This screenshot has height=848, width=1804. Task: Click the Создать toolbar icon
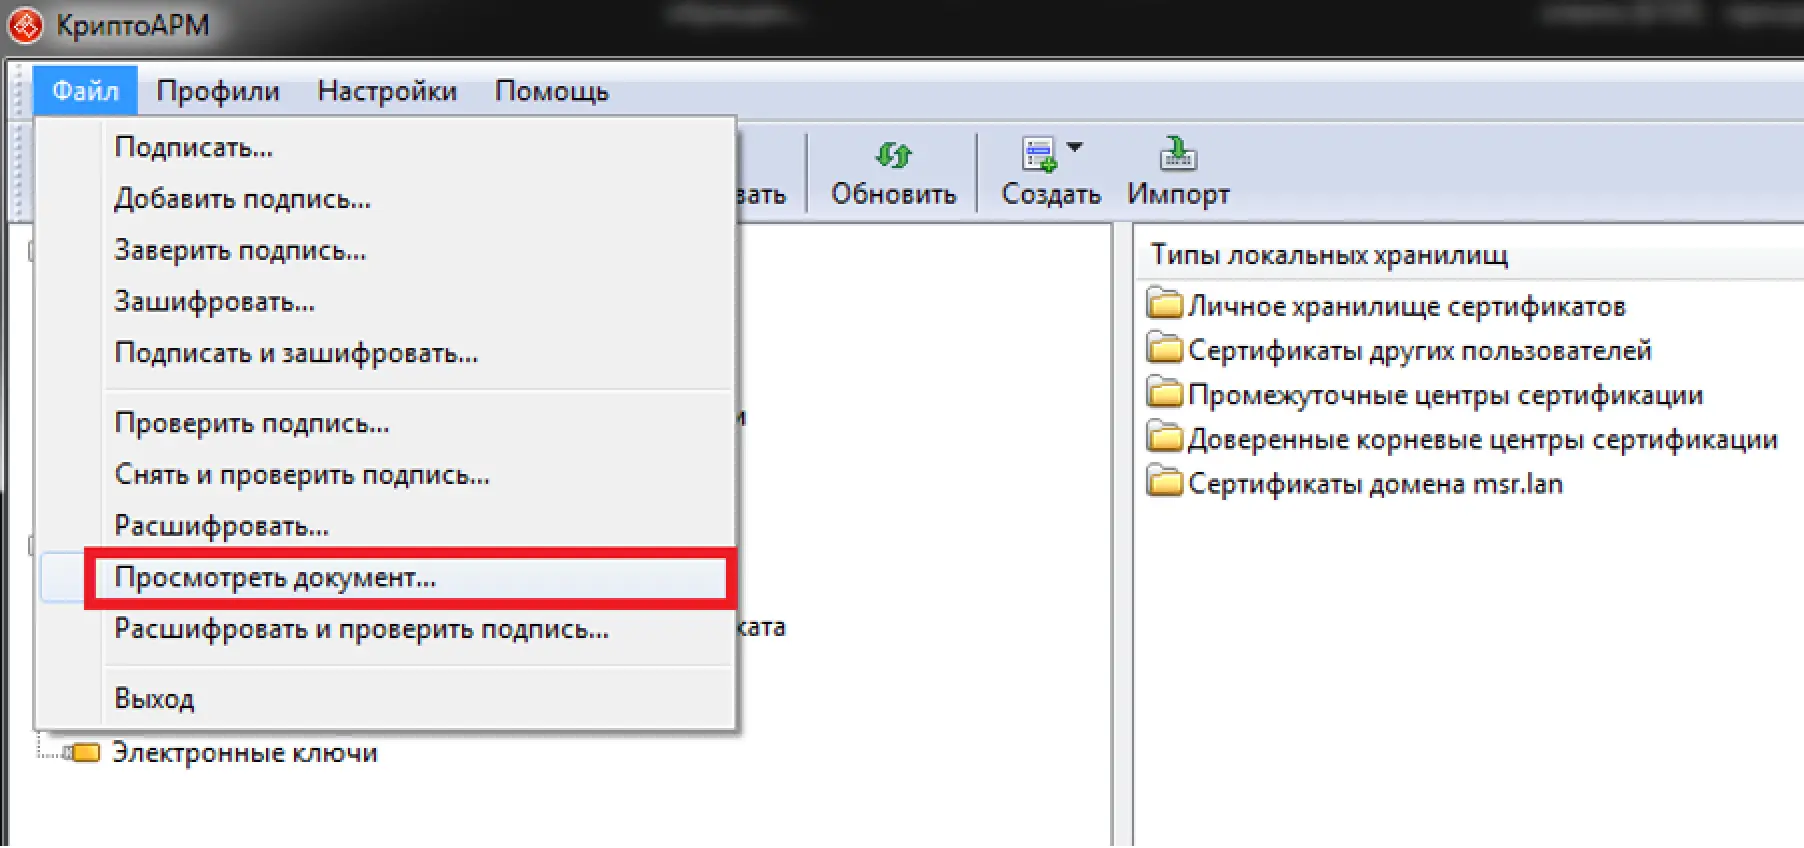1039,154
